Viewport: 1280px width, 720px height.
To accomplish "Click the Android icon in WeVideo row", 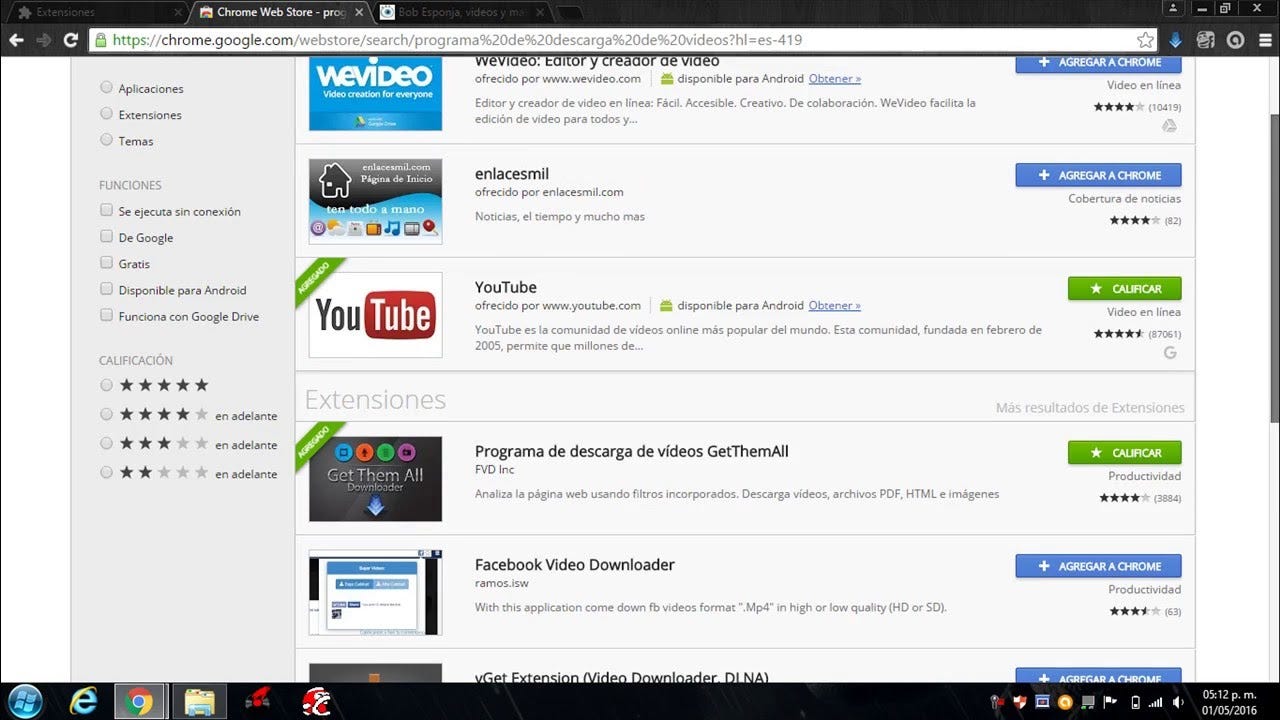I will click(666, 78).
